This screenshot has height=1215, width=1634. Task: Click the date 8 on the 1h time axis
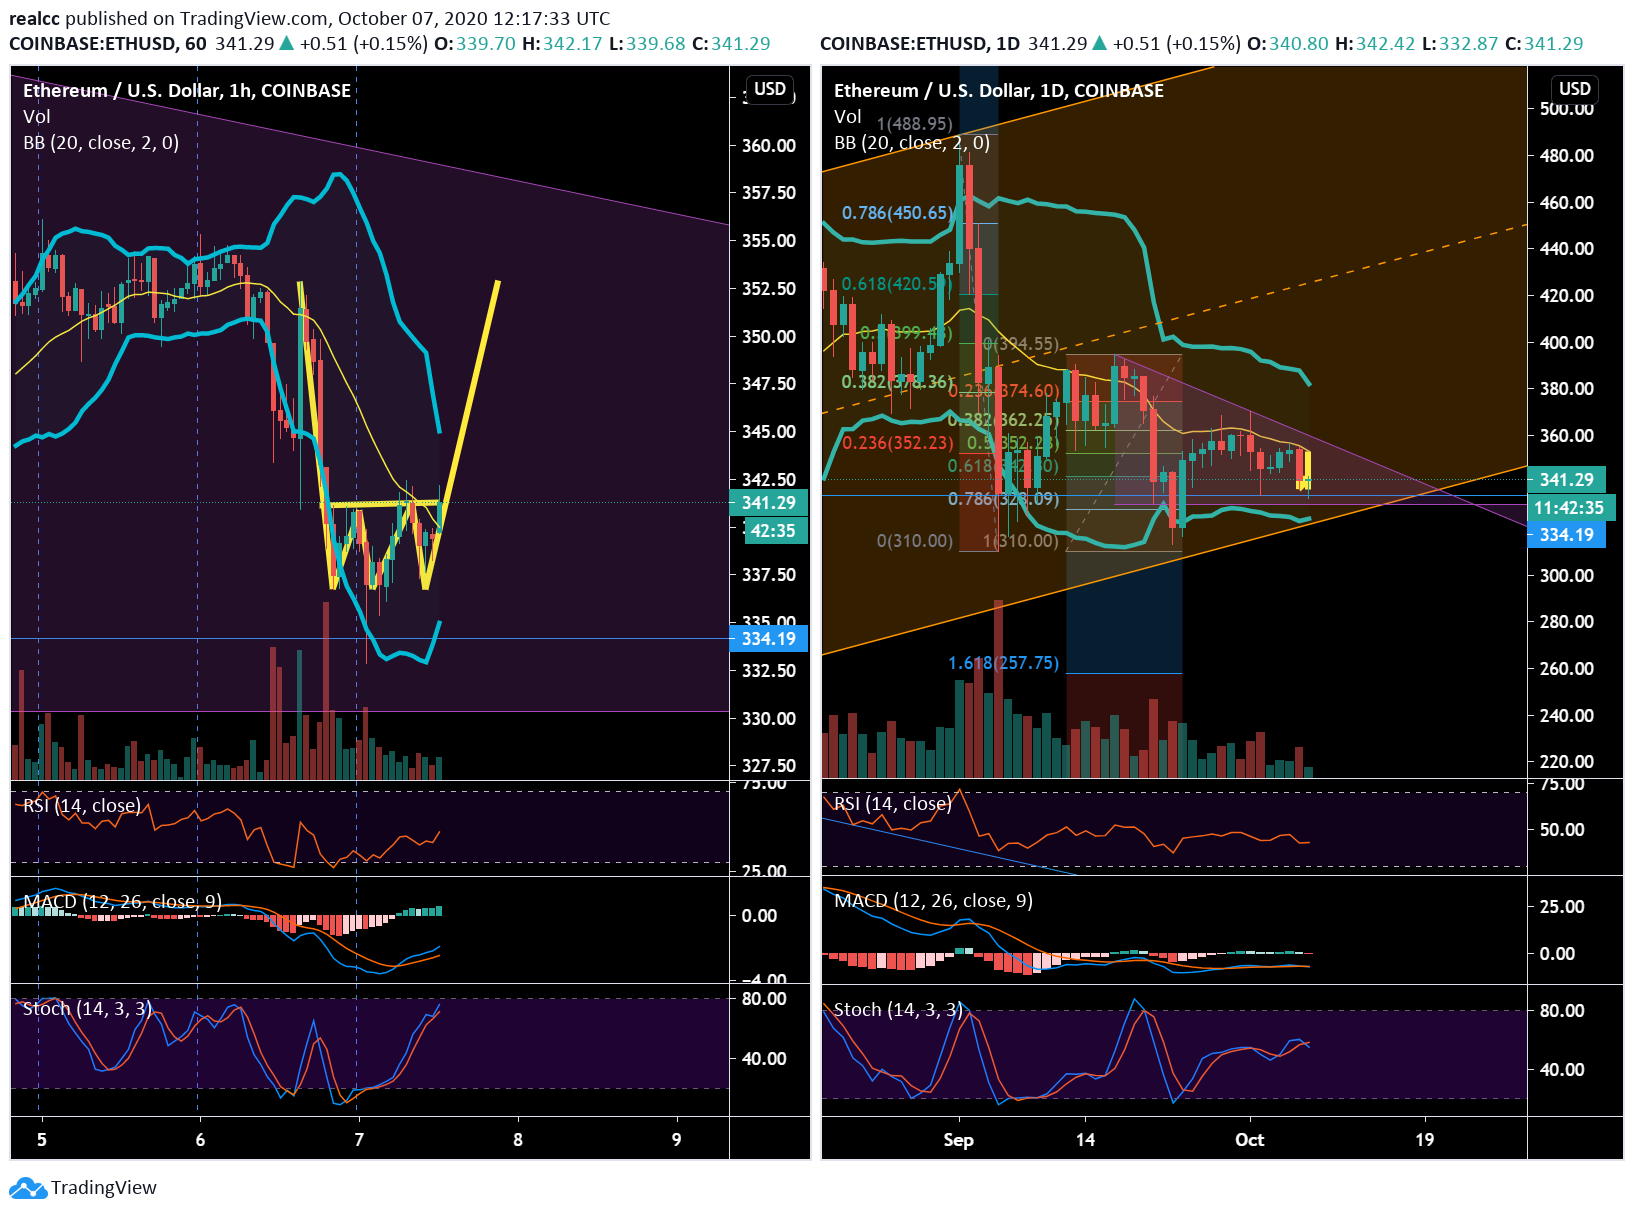tap(518, 1140)
